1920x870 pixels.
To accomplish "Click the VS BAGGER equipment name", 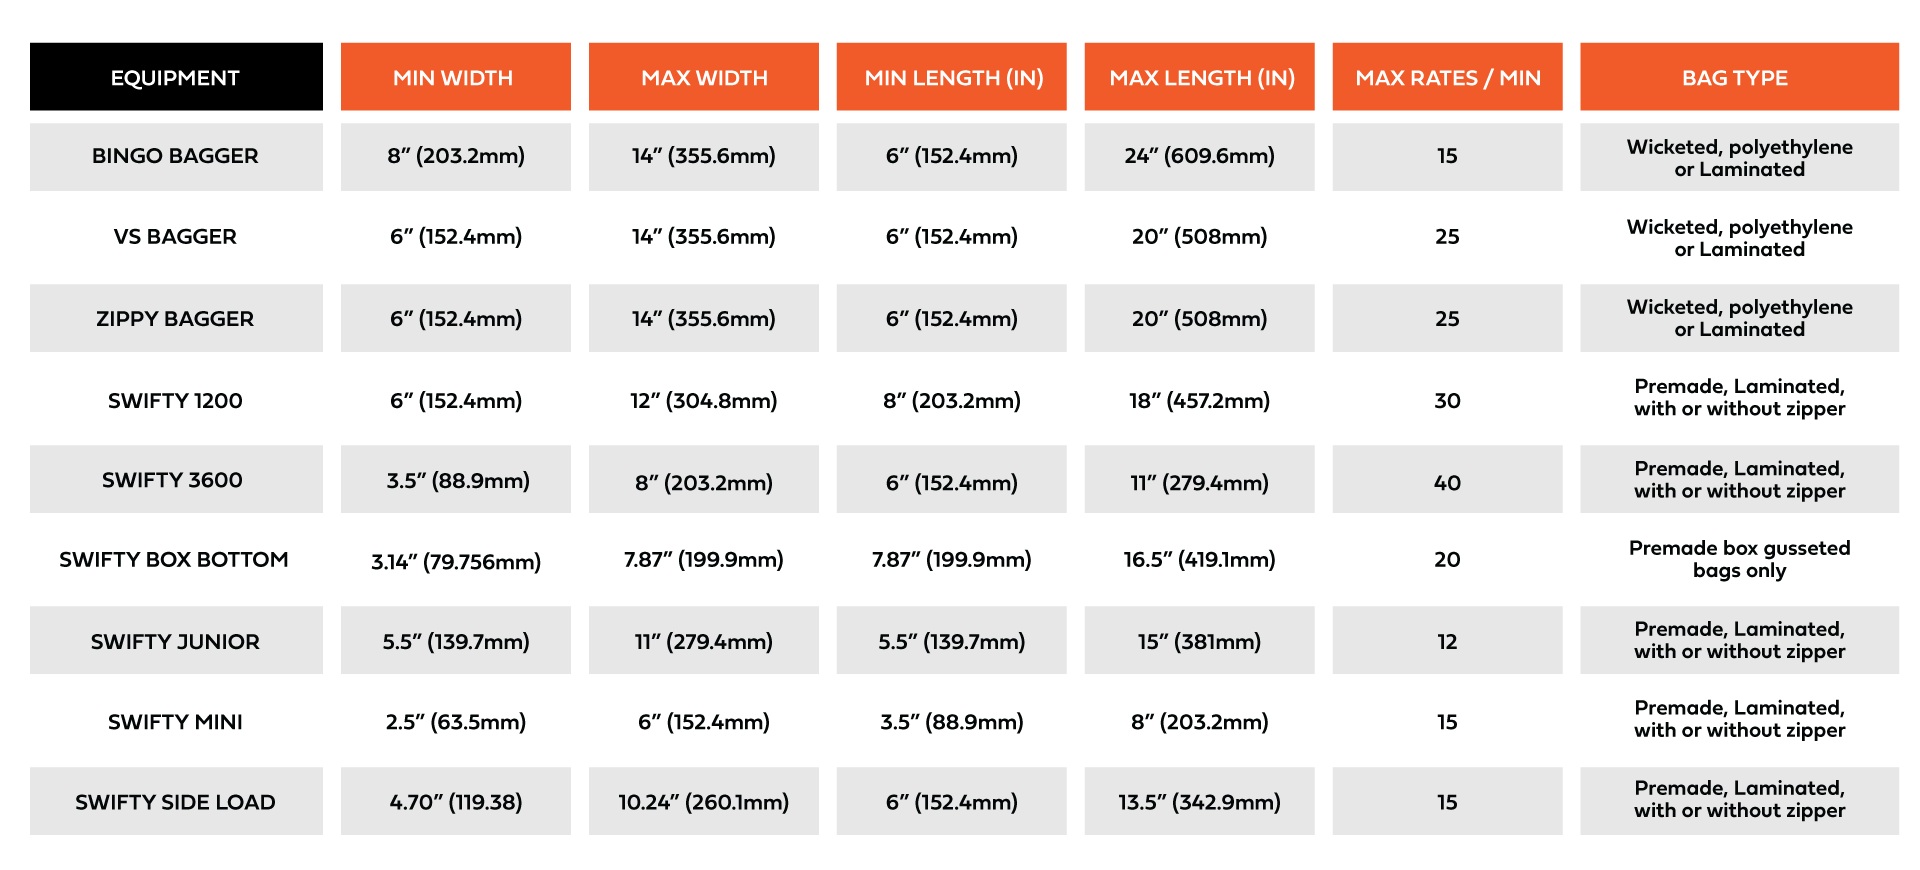I will click(175, 237).
